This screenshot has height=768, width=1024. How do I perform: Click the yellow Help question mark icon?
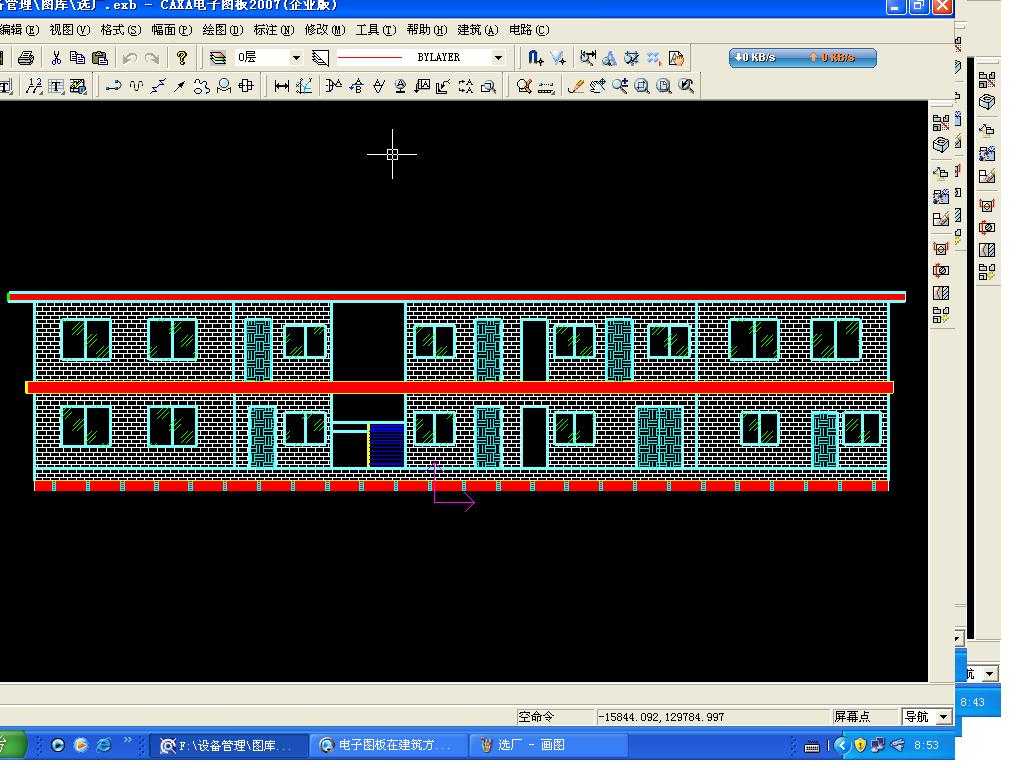click(182, 58)
